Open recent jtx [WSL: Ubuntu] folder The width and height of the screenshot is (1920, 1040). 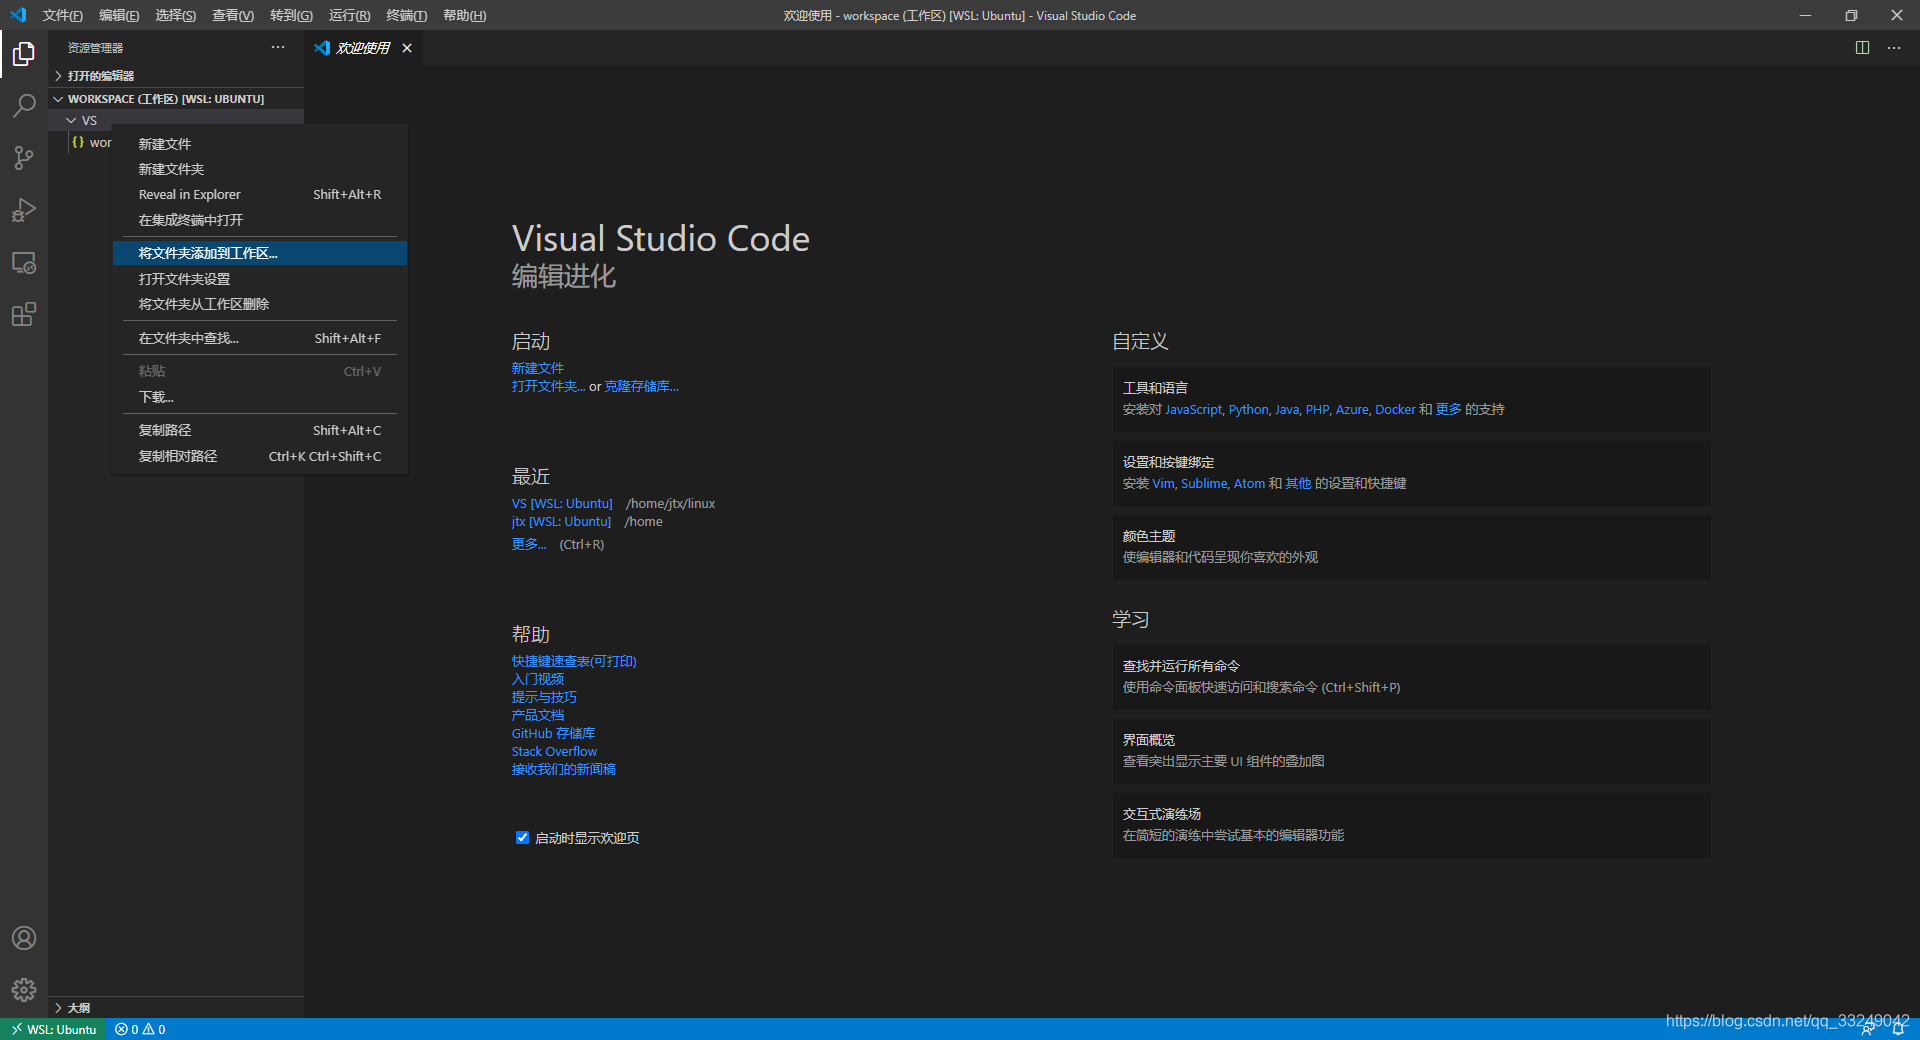561,522
